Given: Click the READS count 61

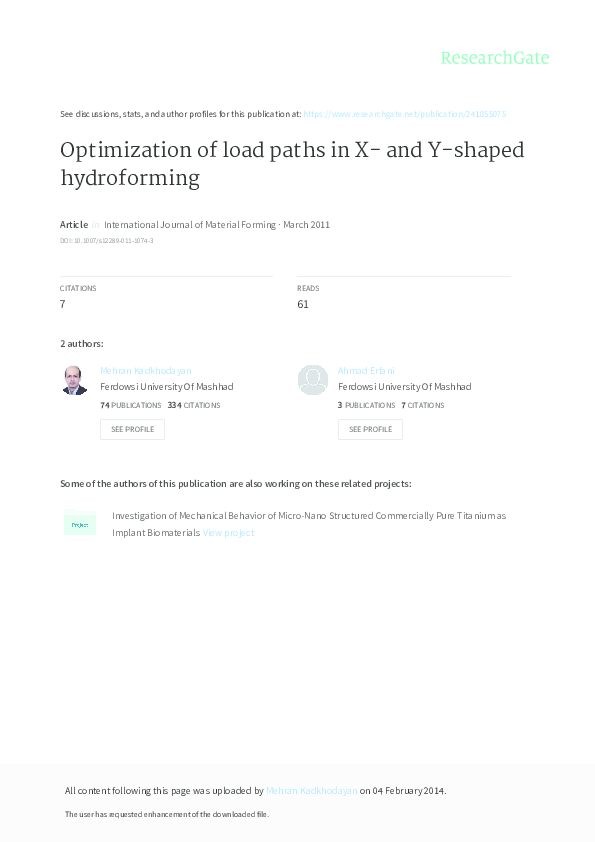Looking at the screenshot, I should pos(302,303).
